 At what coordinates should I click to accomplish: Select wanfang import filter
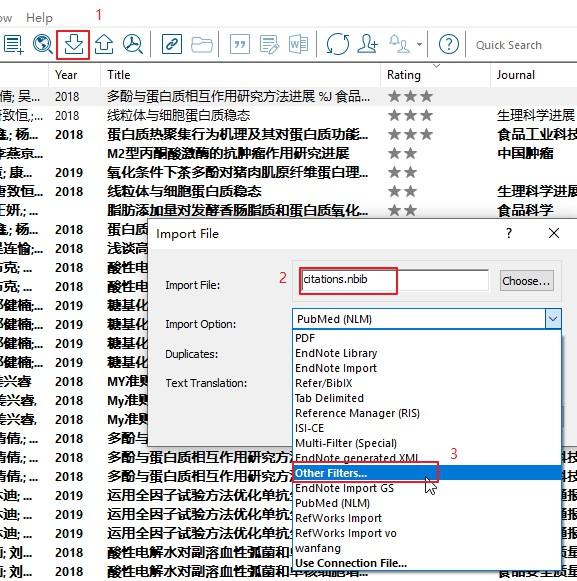[x=427, y=548]
